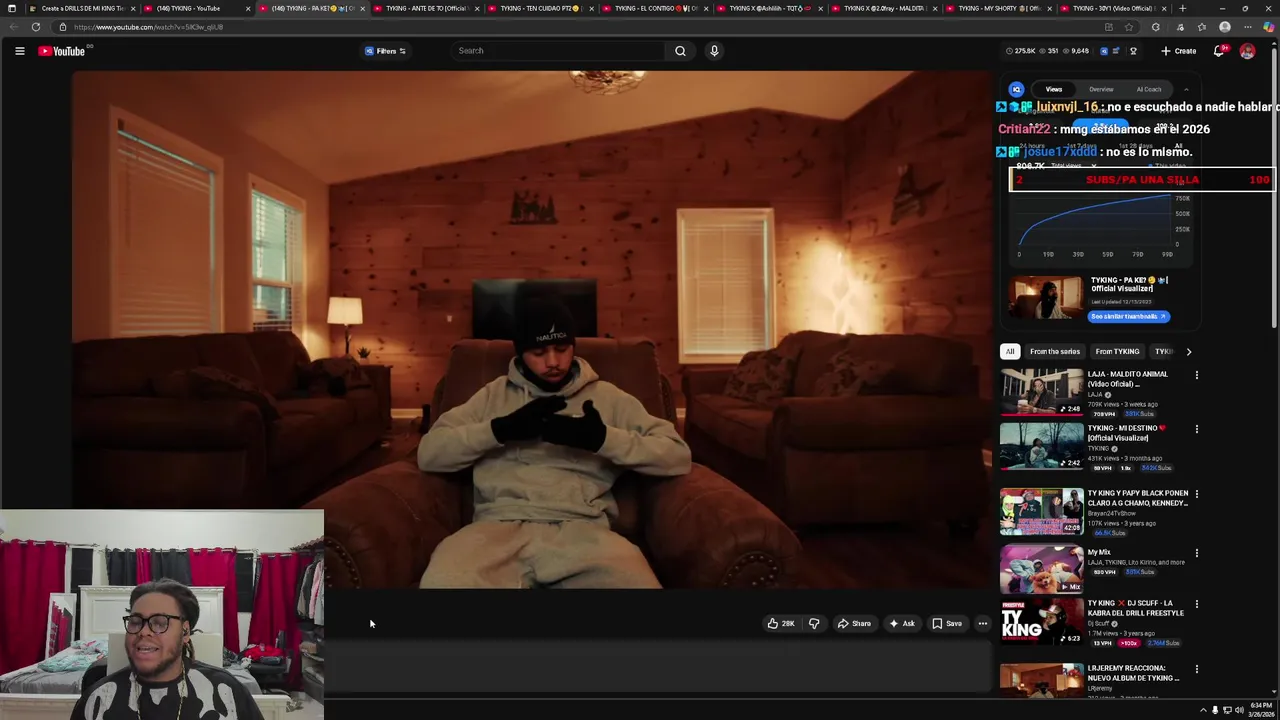Open the PA KE? visualizer thumbnail in vidIQ panel
The height and width of the screenshot is (720, 1280).
point(1045,298)
